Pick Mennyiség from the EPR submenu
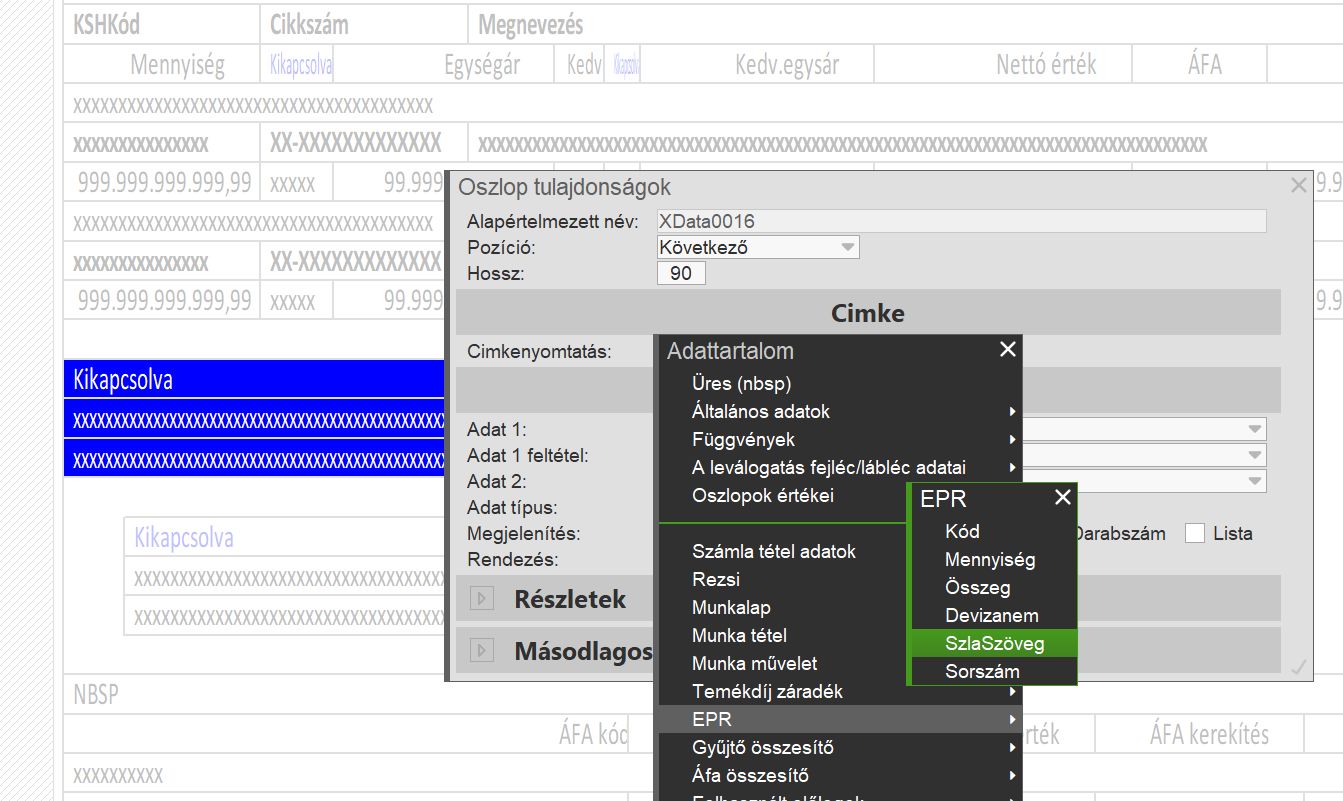Viewport: 1343px width, 801px height. pos(993,559)
